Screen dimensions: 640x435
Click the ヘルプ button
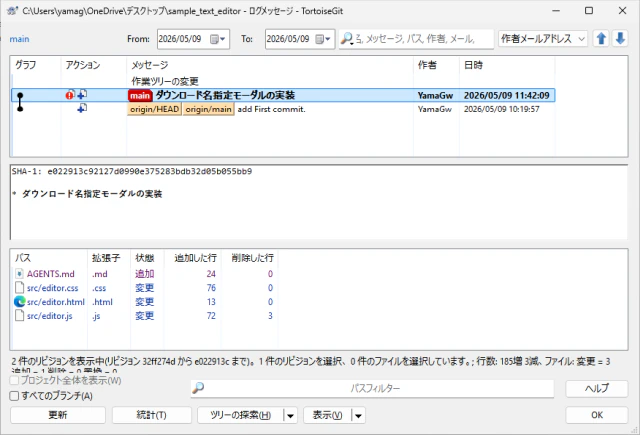[x=596, y=388]
